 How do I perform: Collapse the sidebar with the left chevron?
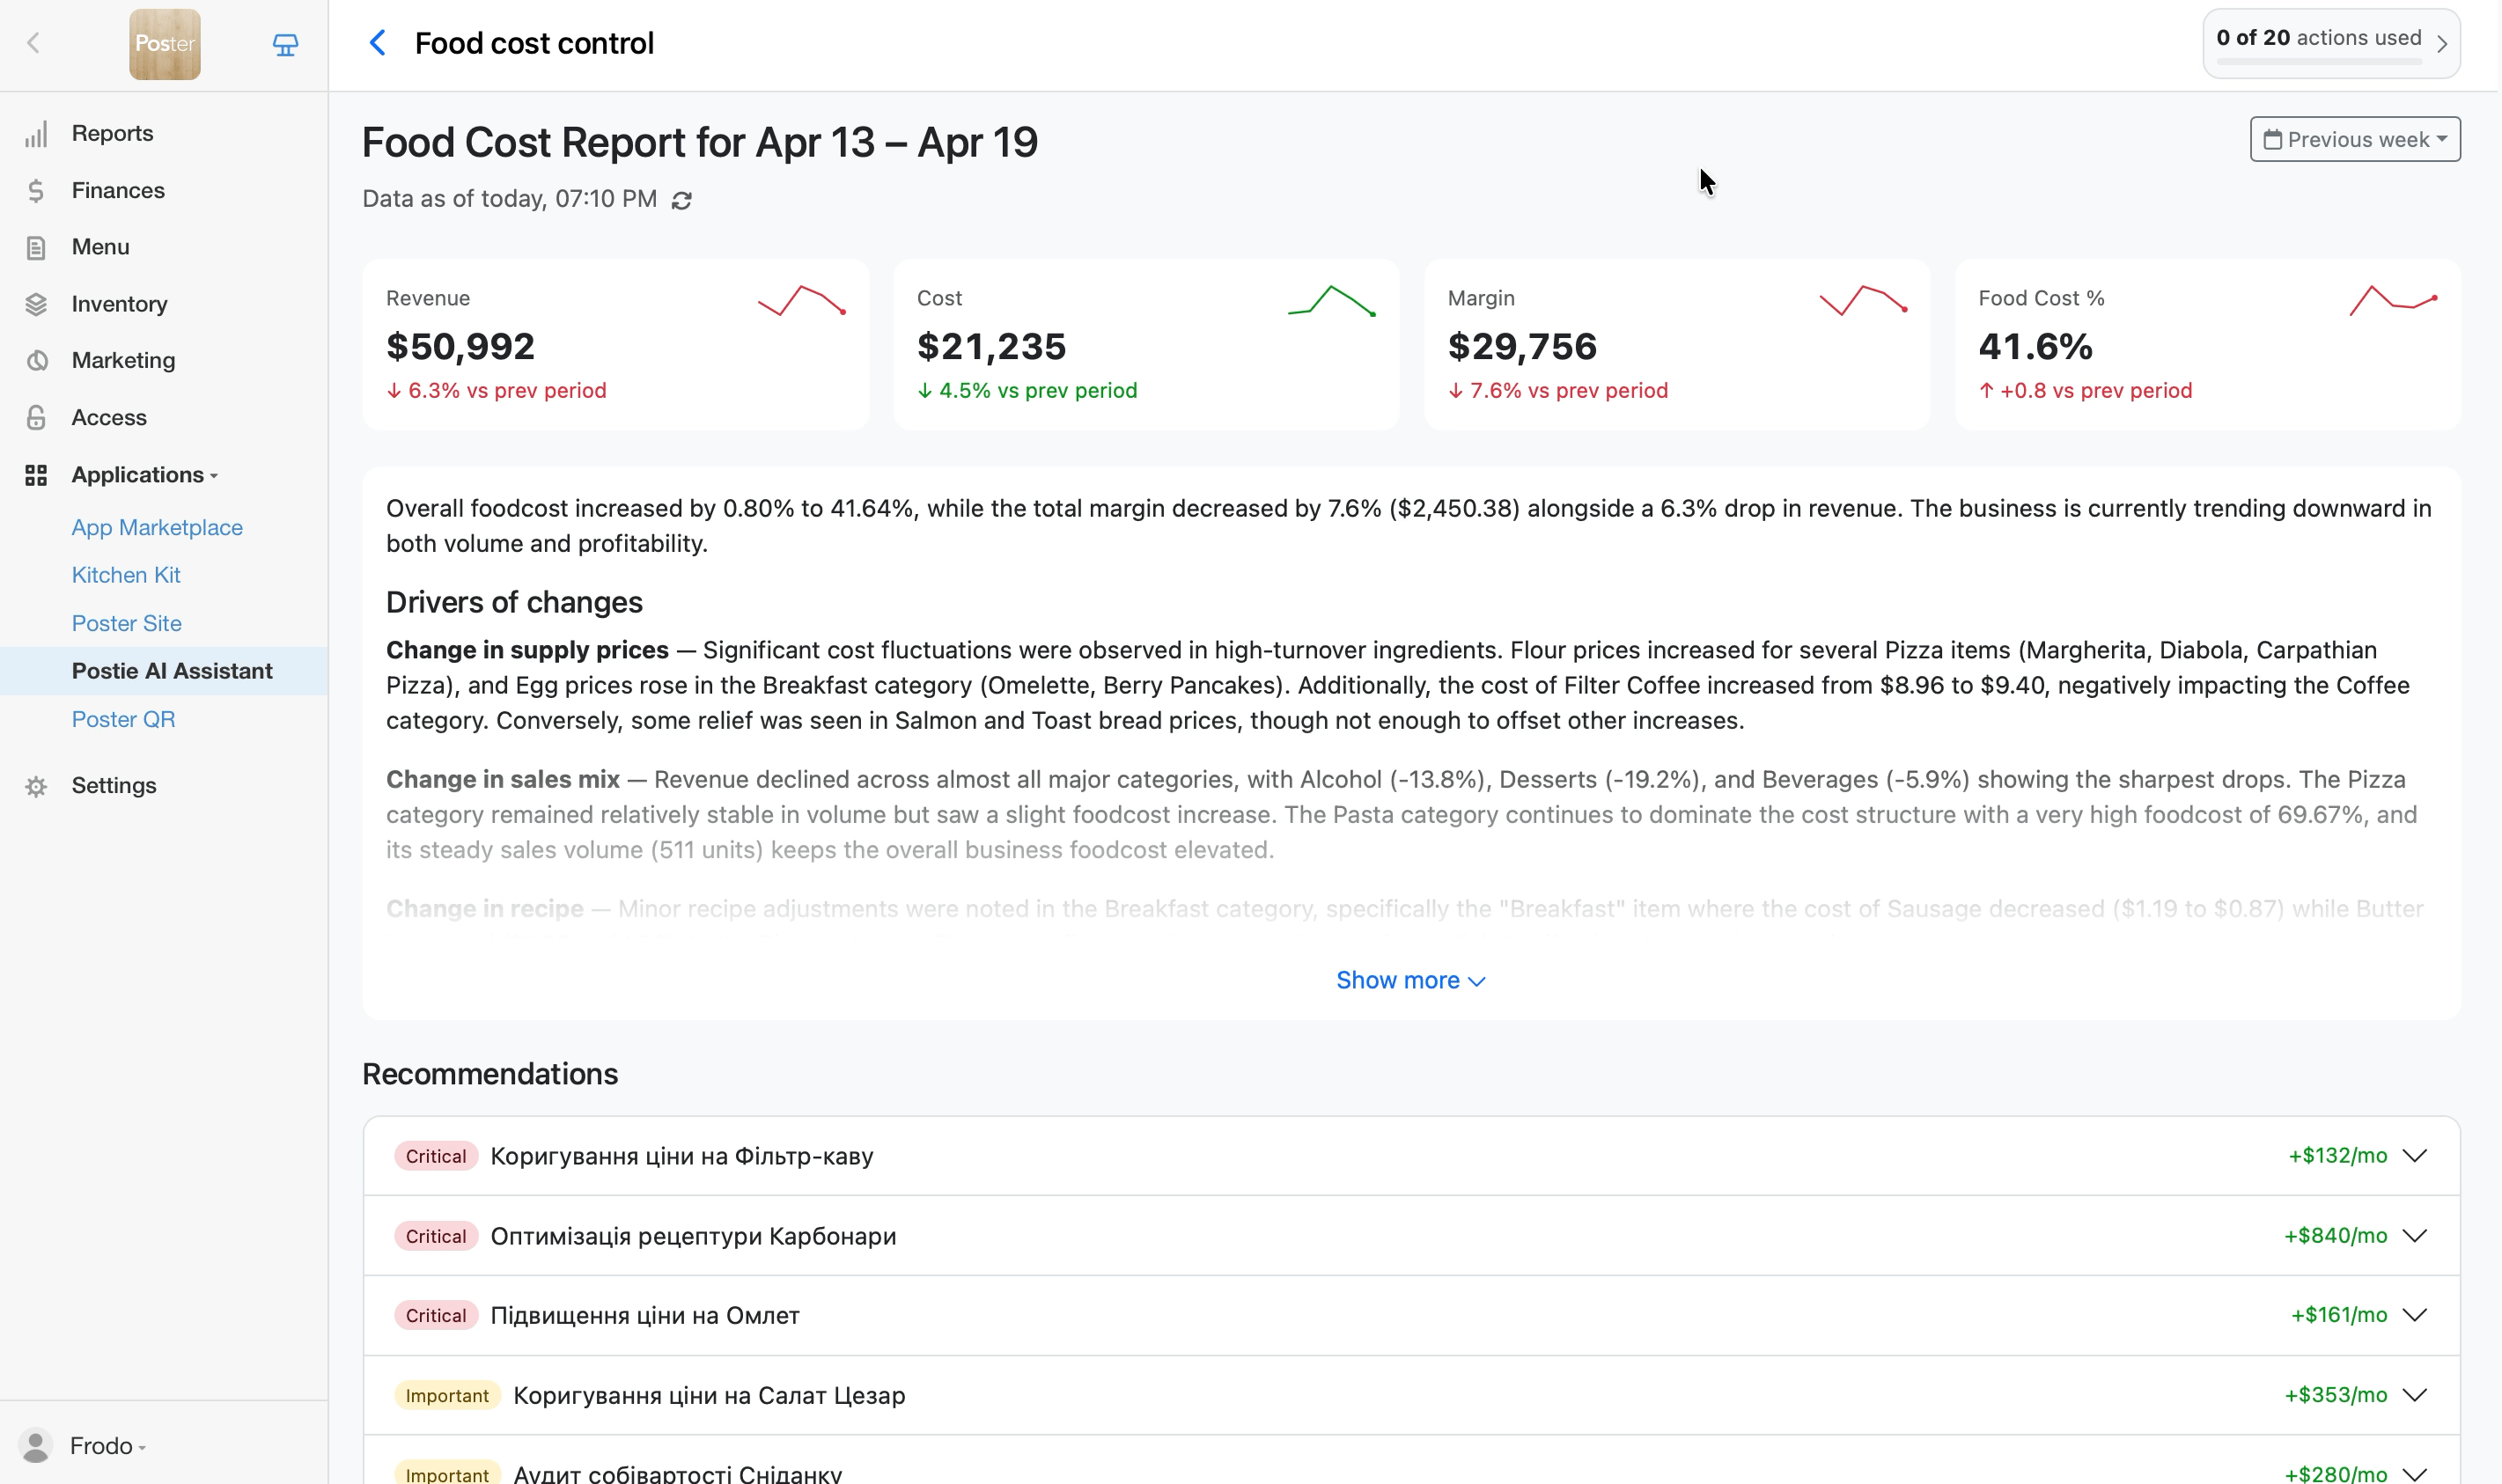click(x=33, y=43)
